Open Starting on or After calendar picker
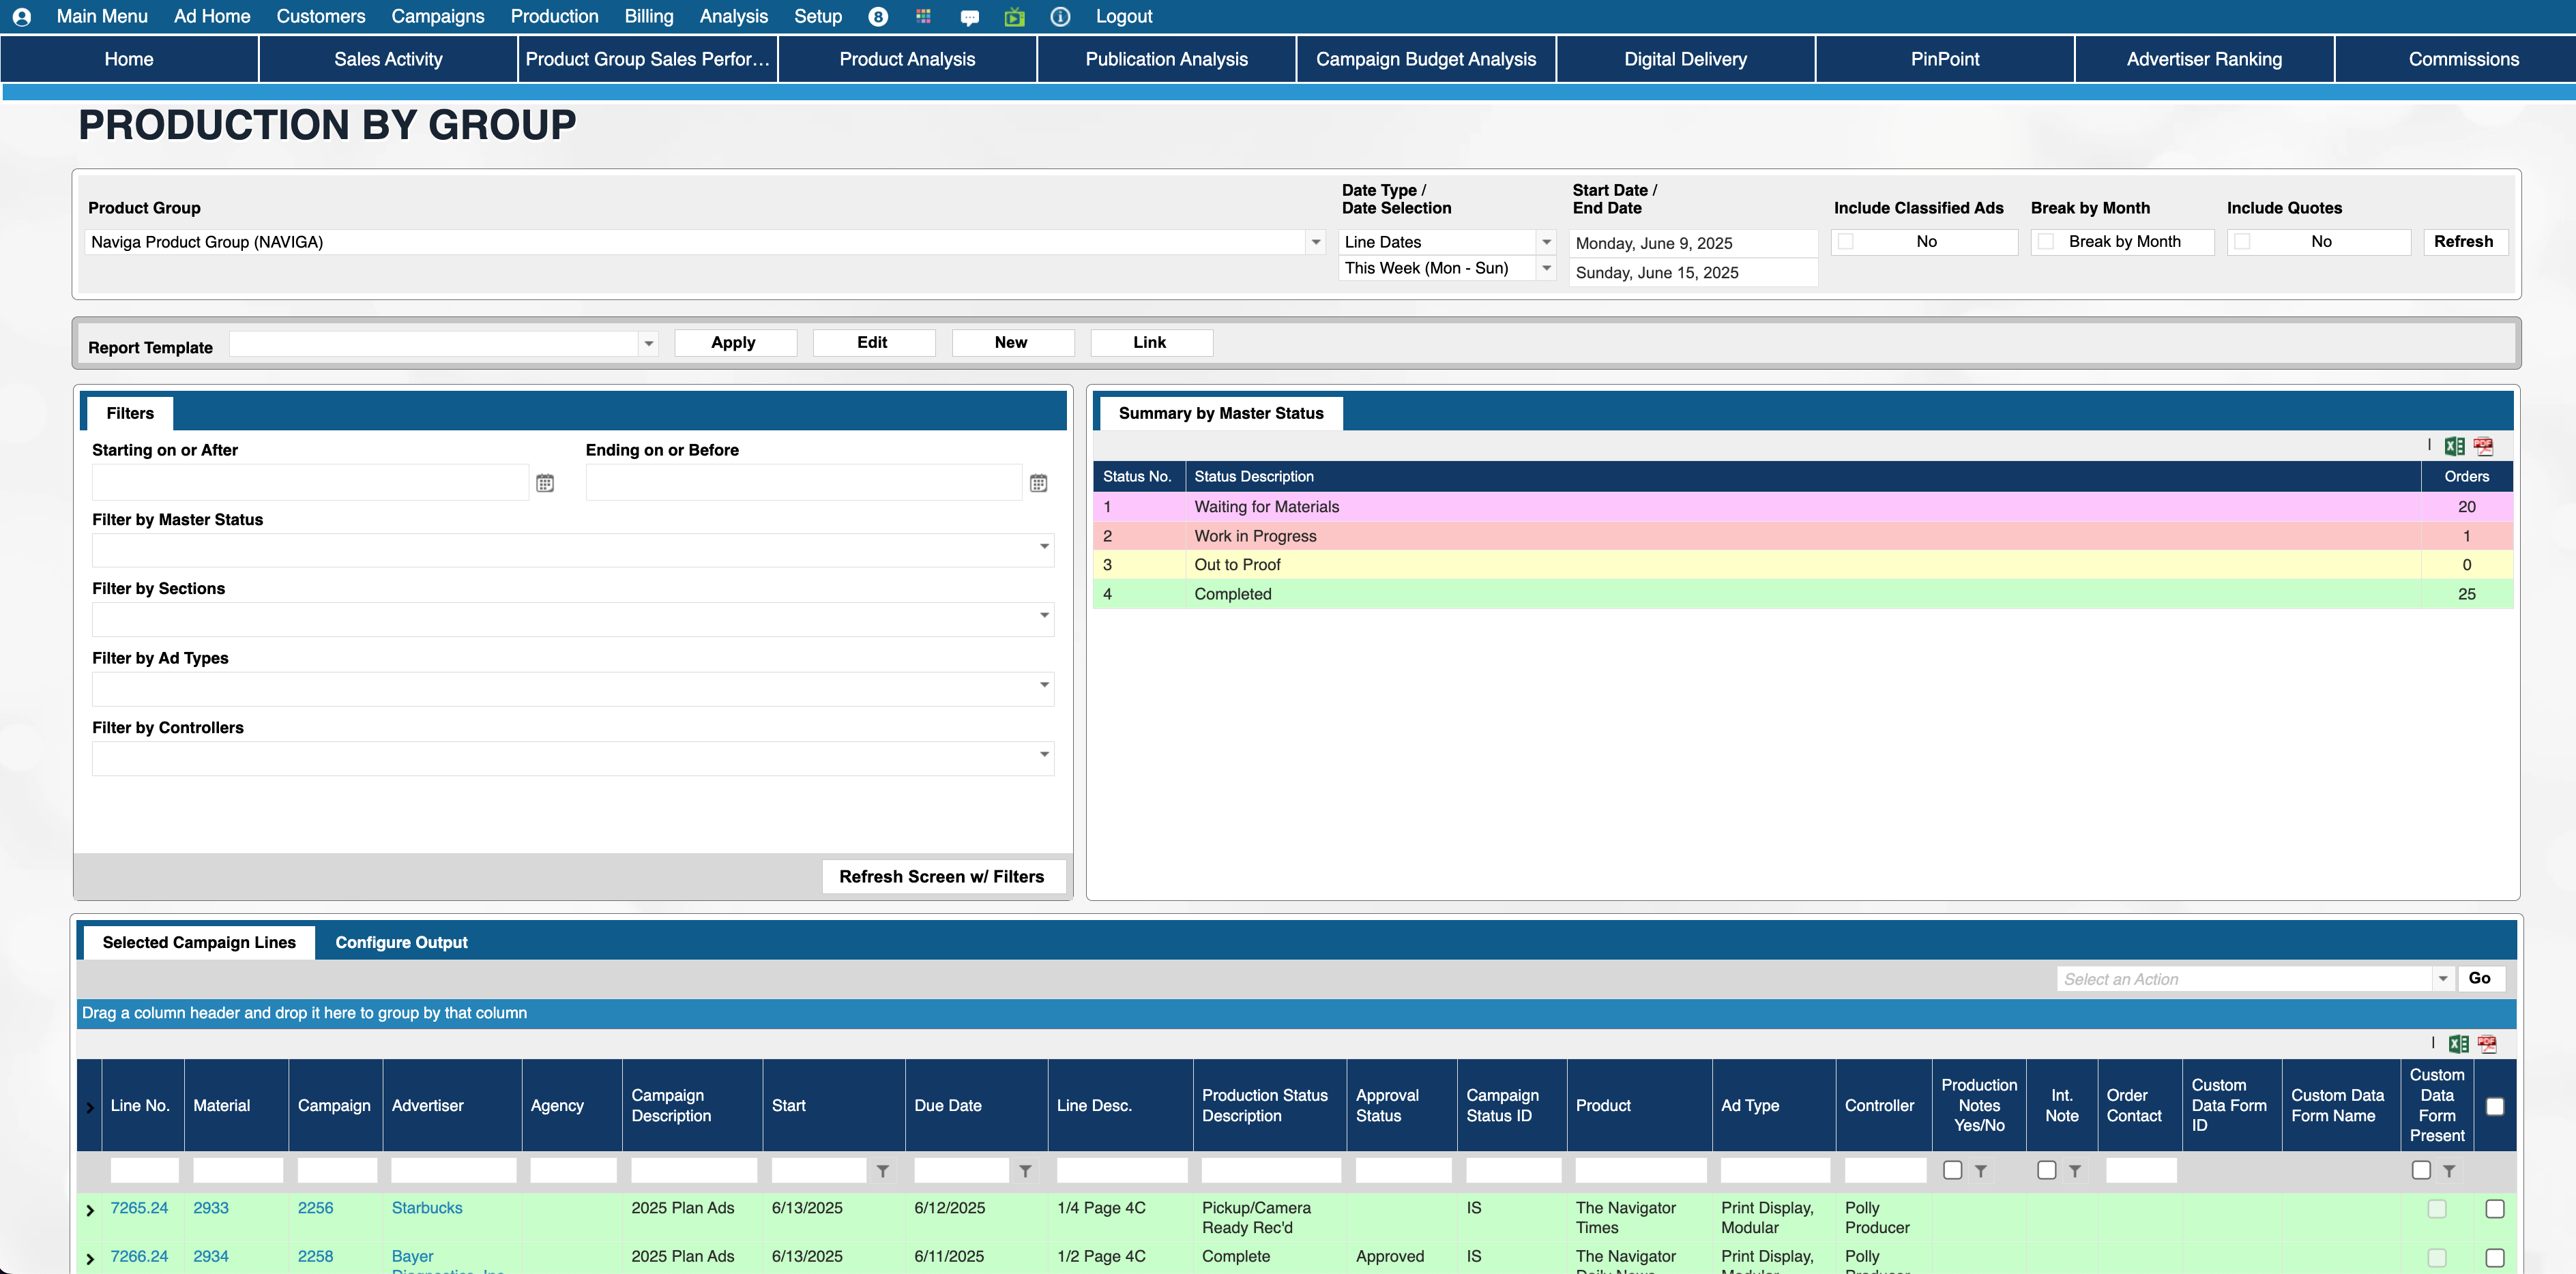Screen dimensions: 2576x1274 click(x=545, y=484)
